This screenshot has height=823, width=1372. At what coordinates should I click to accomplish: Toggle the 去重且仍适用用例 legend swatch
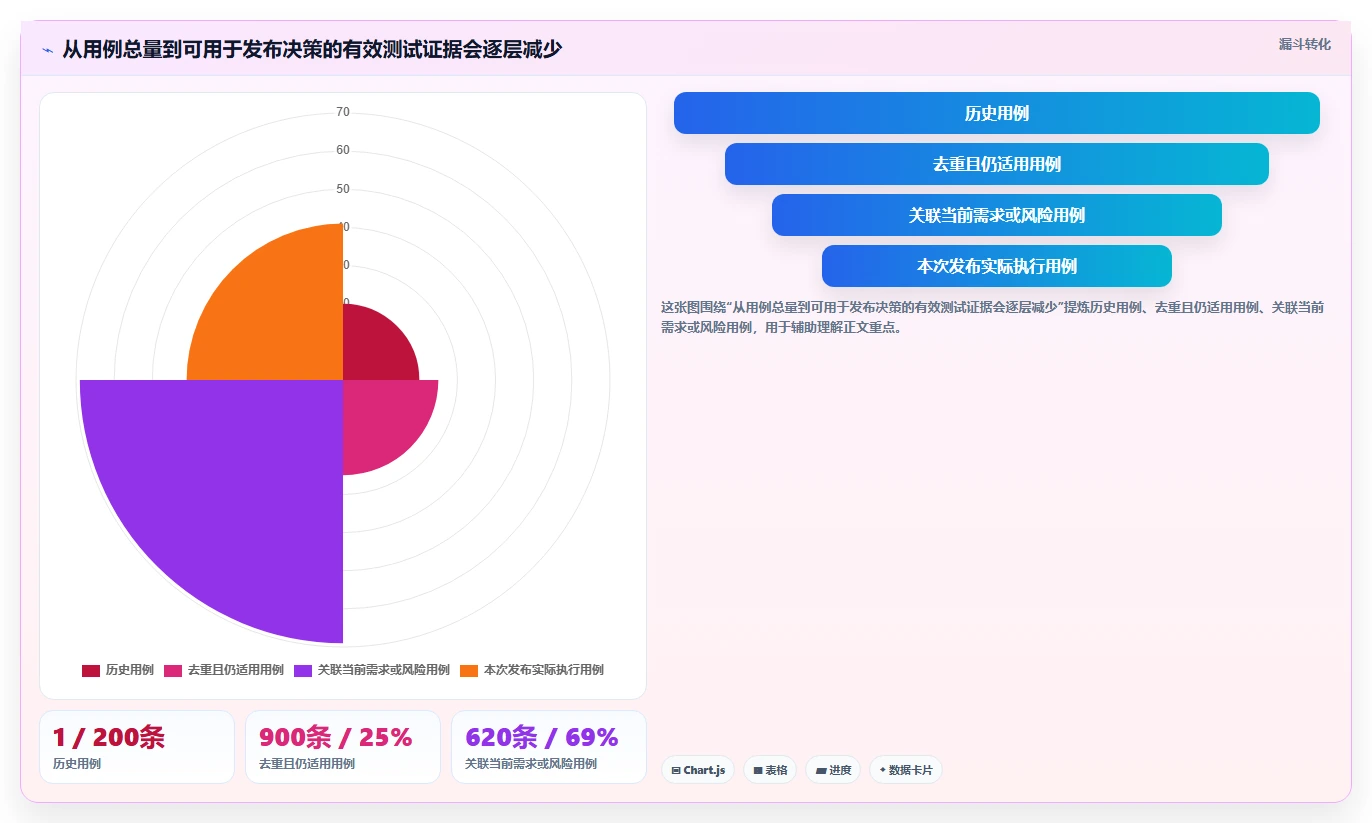point(173,670)
